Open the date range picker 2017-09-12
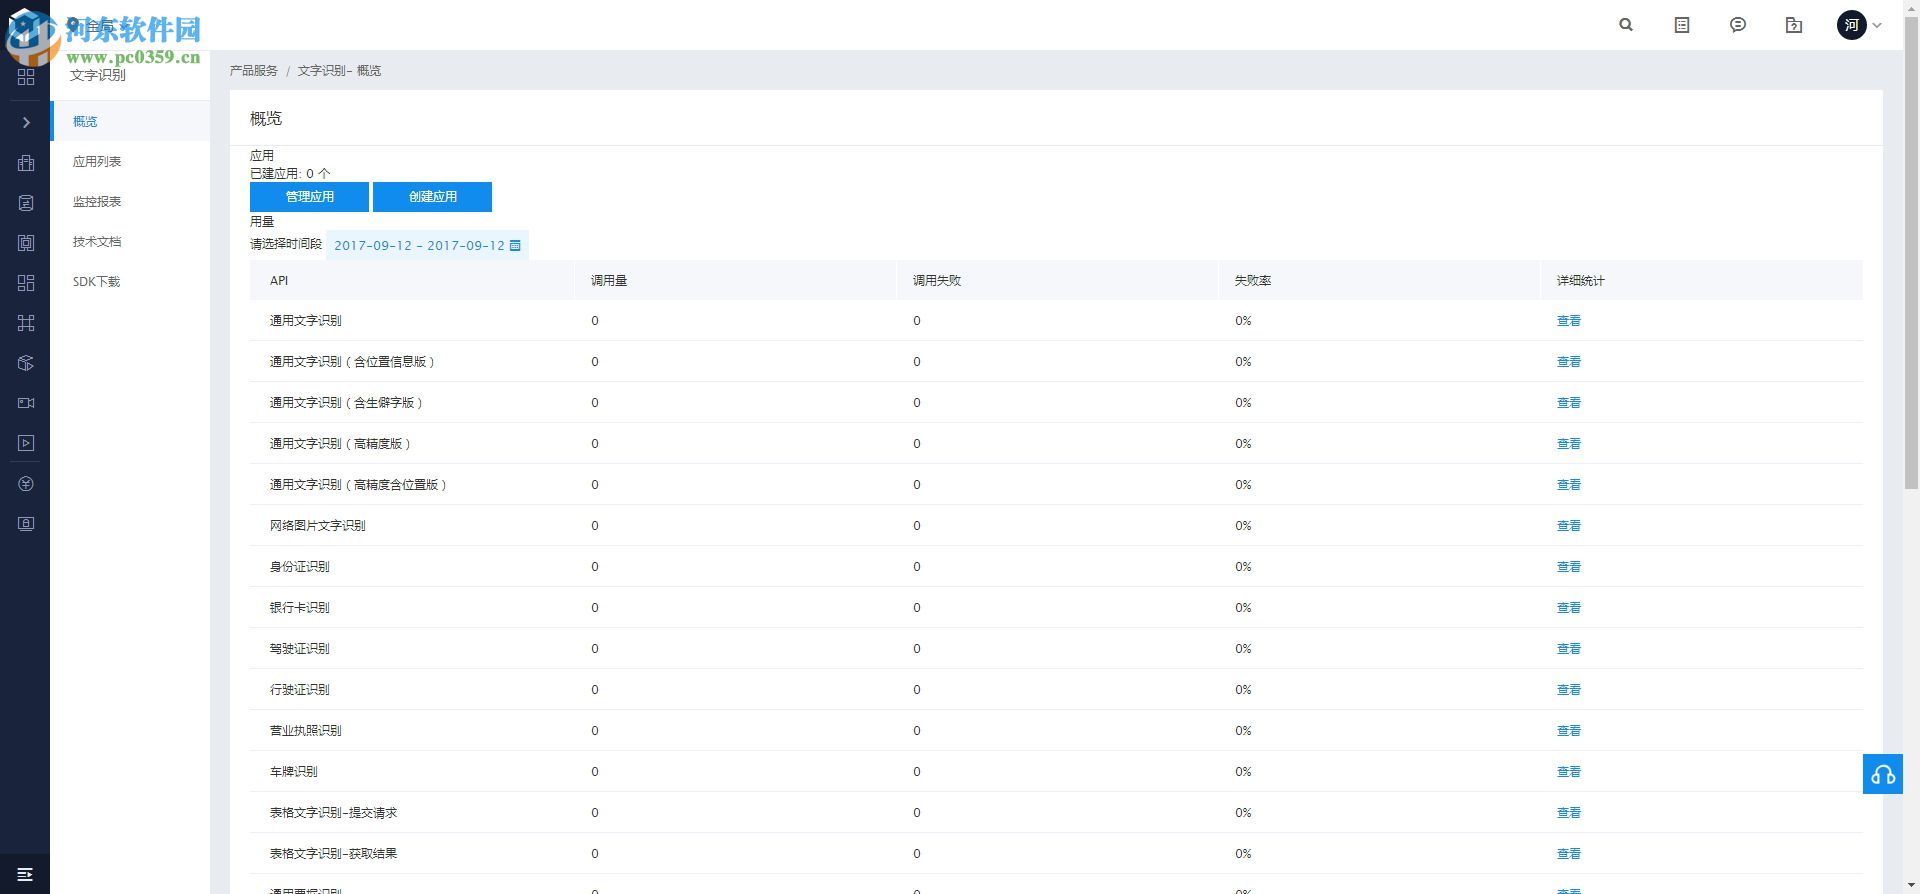The image size is (1920, 894). pyautogui.click(x=427, y=245)
